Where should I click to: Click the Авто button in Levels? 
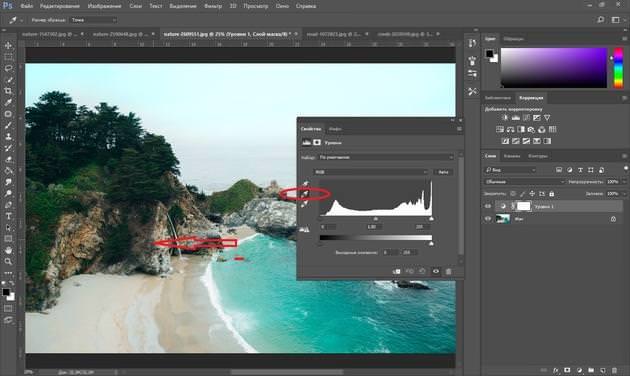(443, 172)
